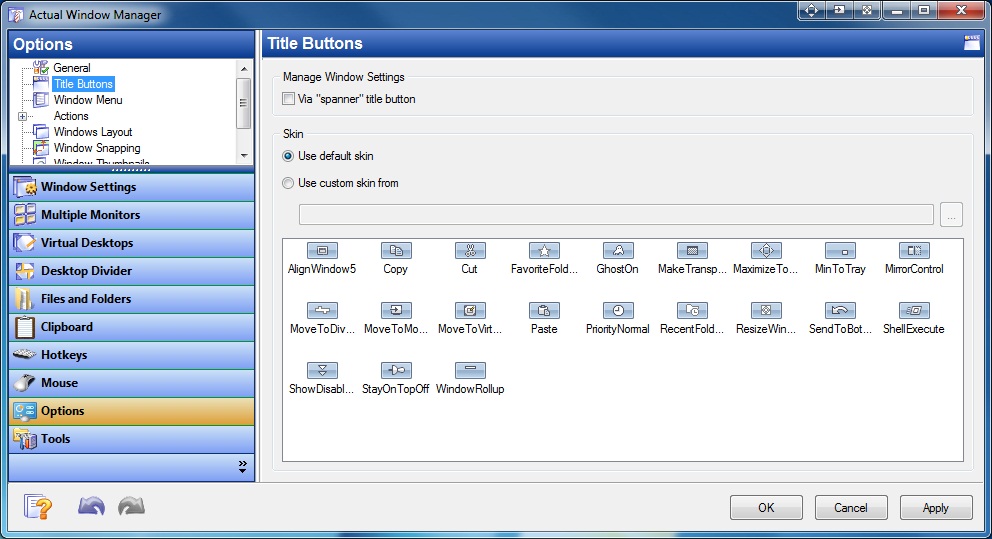Click the tree scrollbar up arrow
992x539 pixels.
(x=244, y=68)
